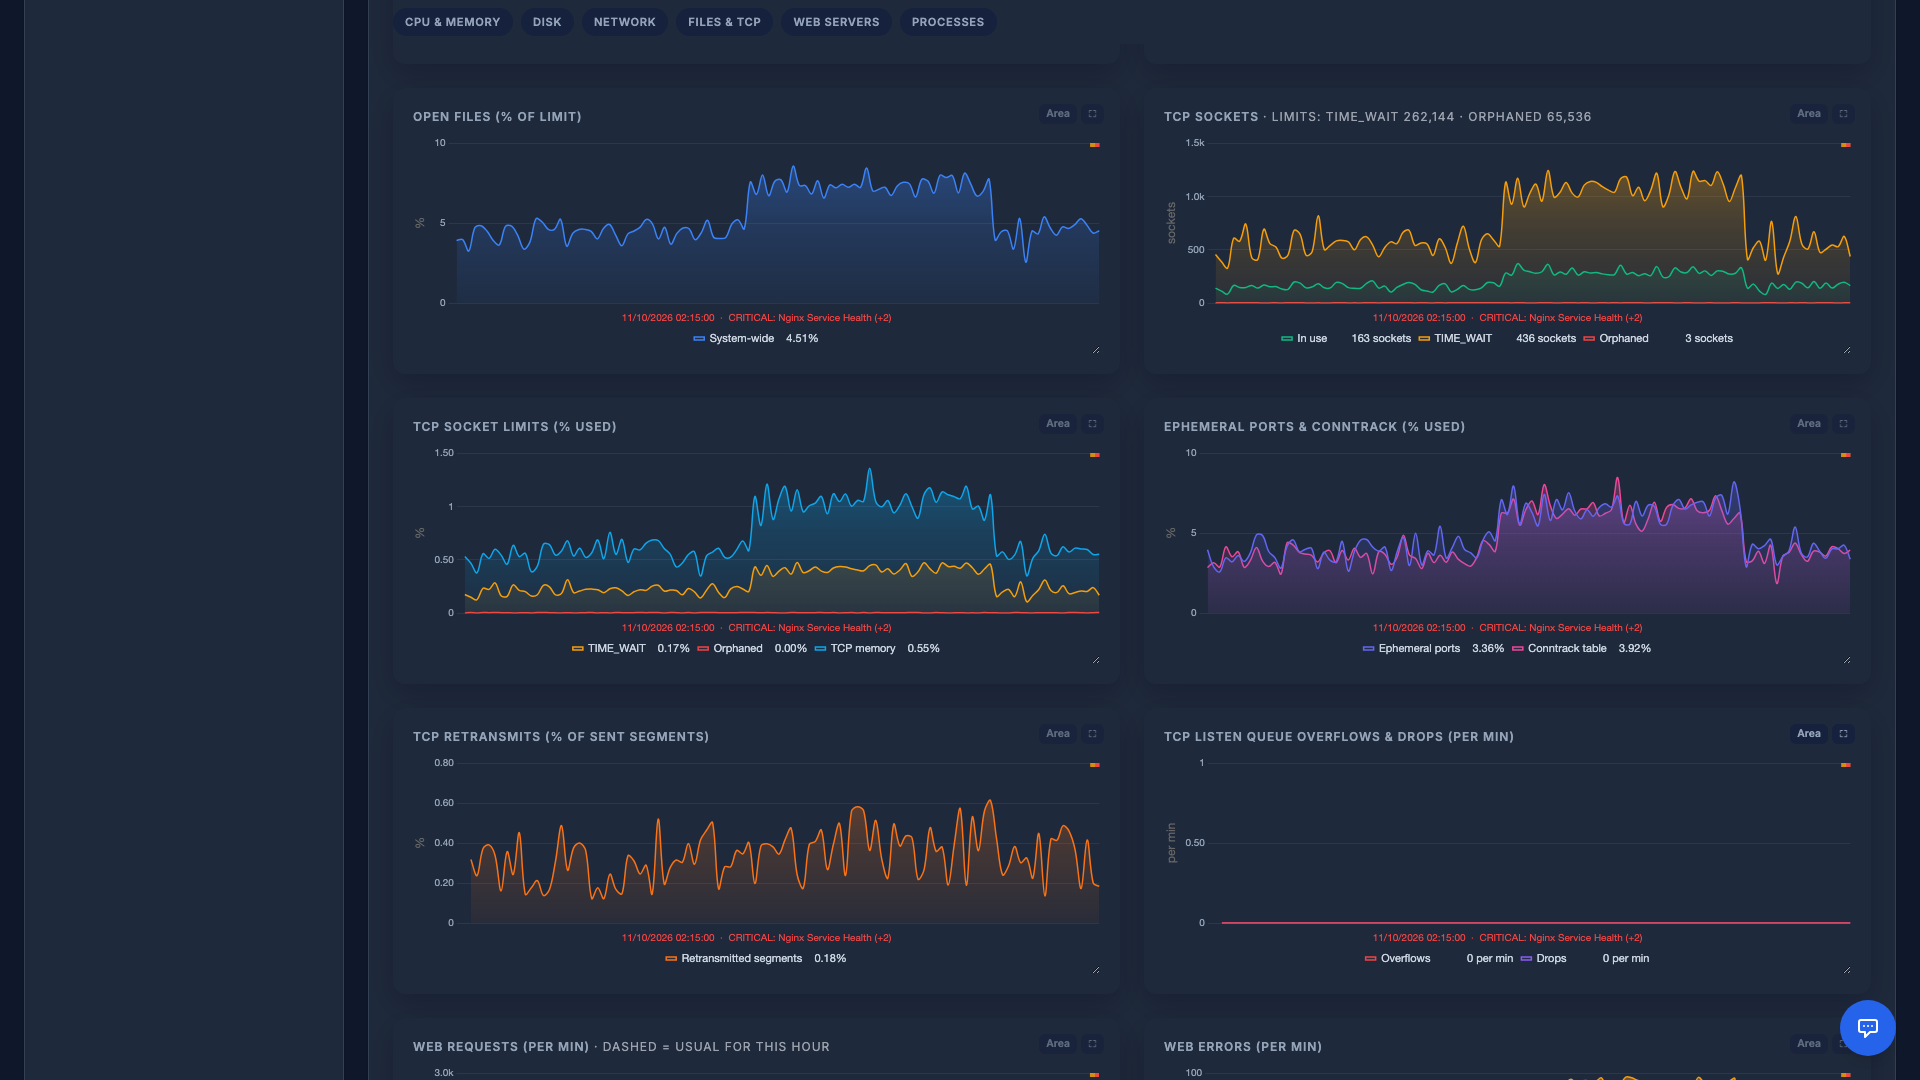Click resize handle of Open Files chart
The width and height of the screenshot is (1920, 1080).
coord(1096,350)
